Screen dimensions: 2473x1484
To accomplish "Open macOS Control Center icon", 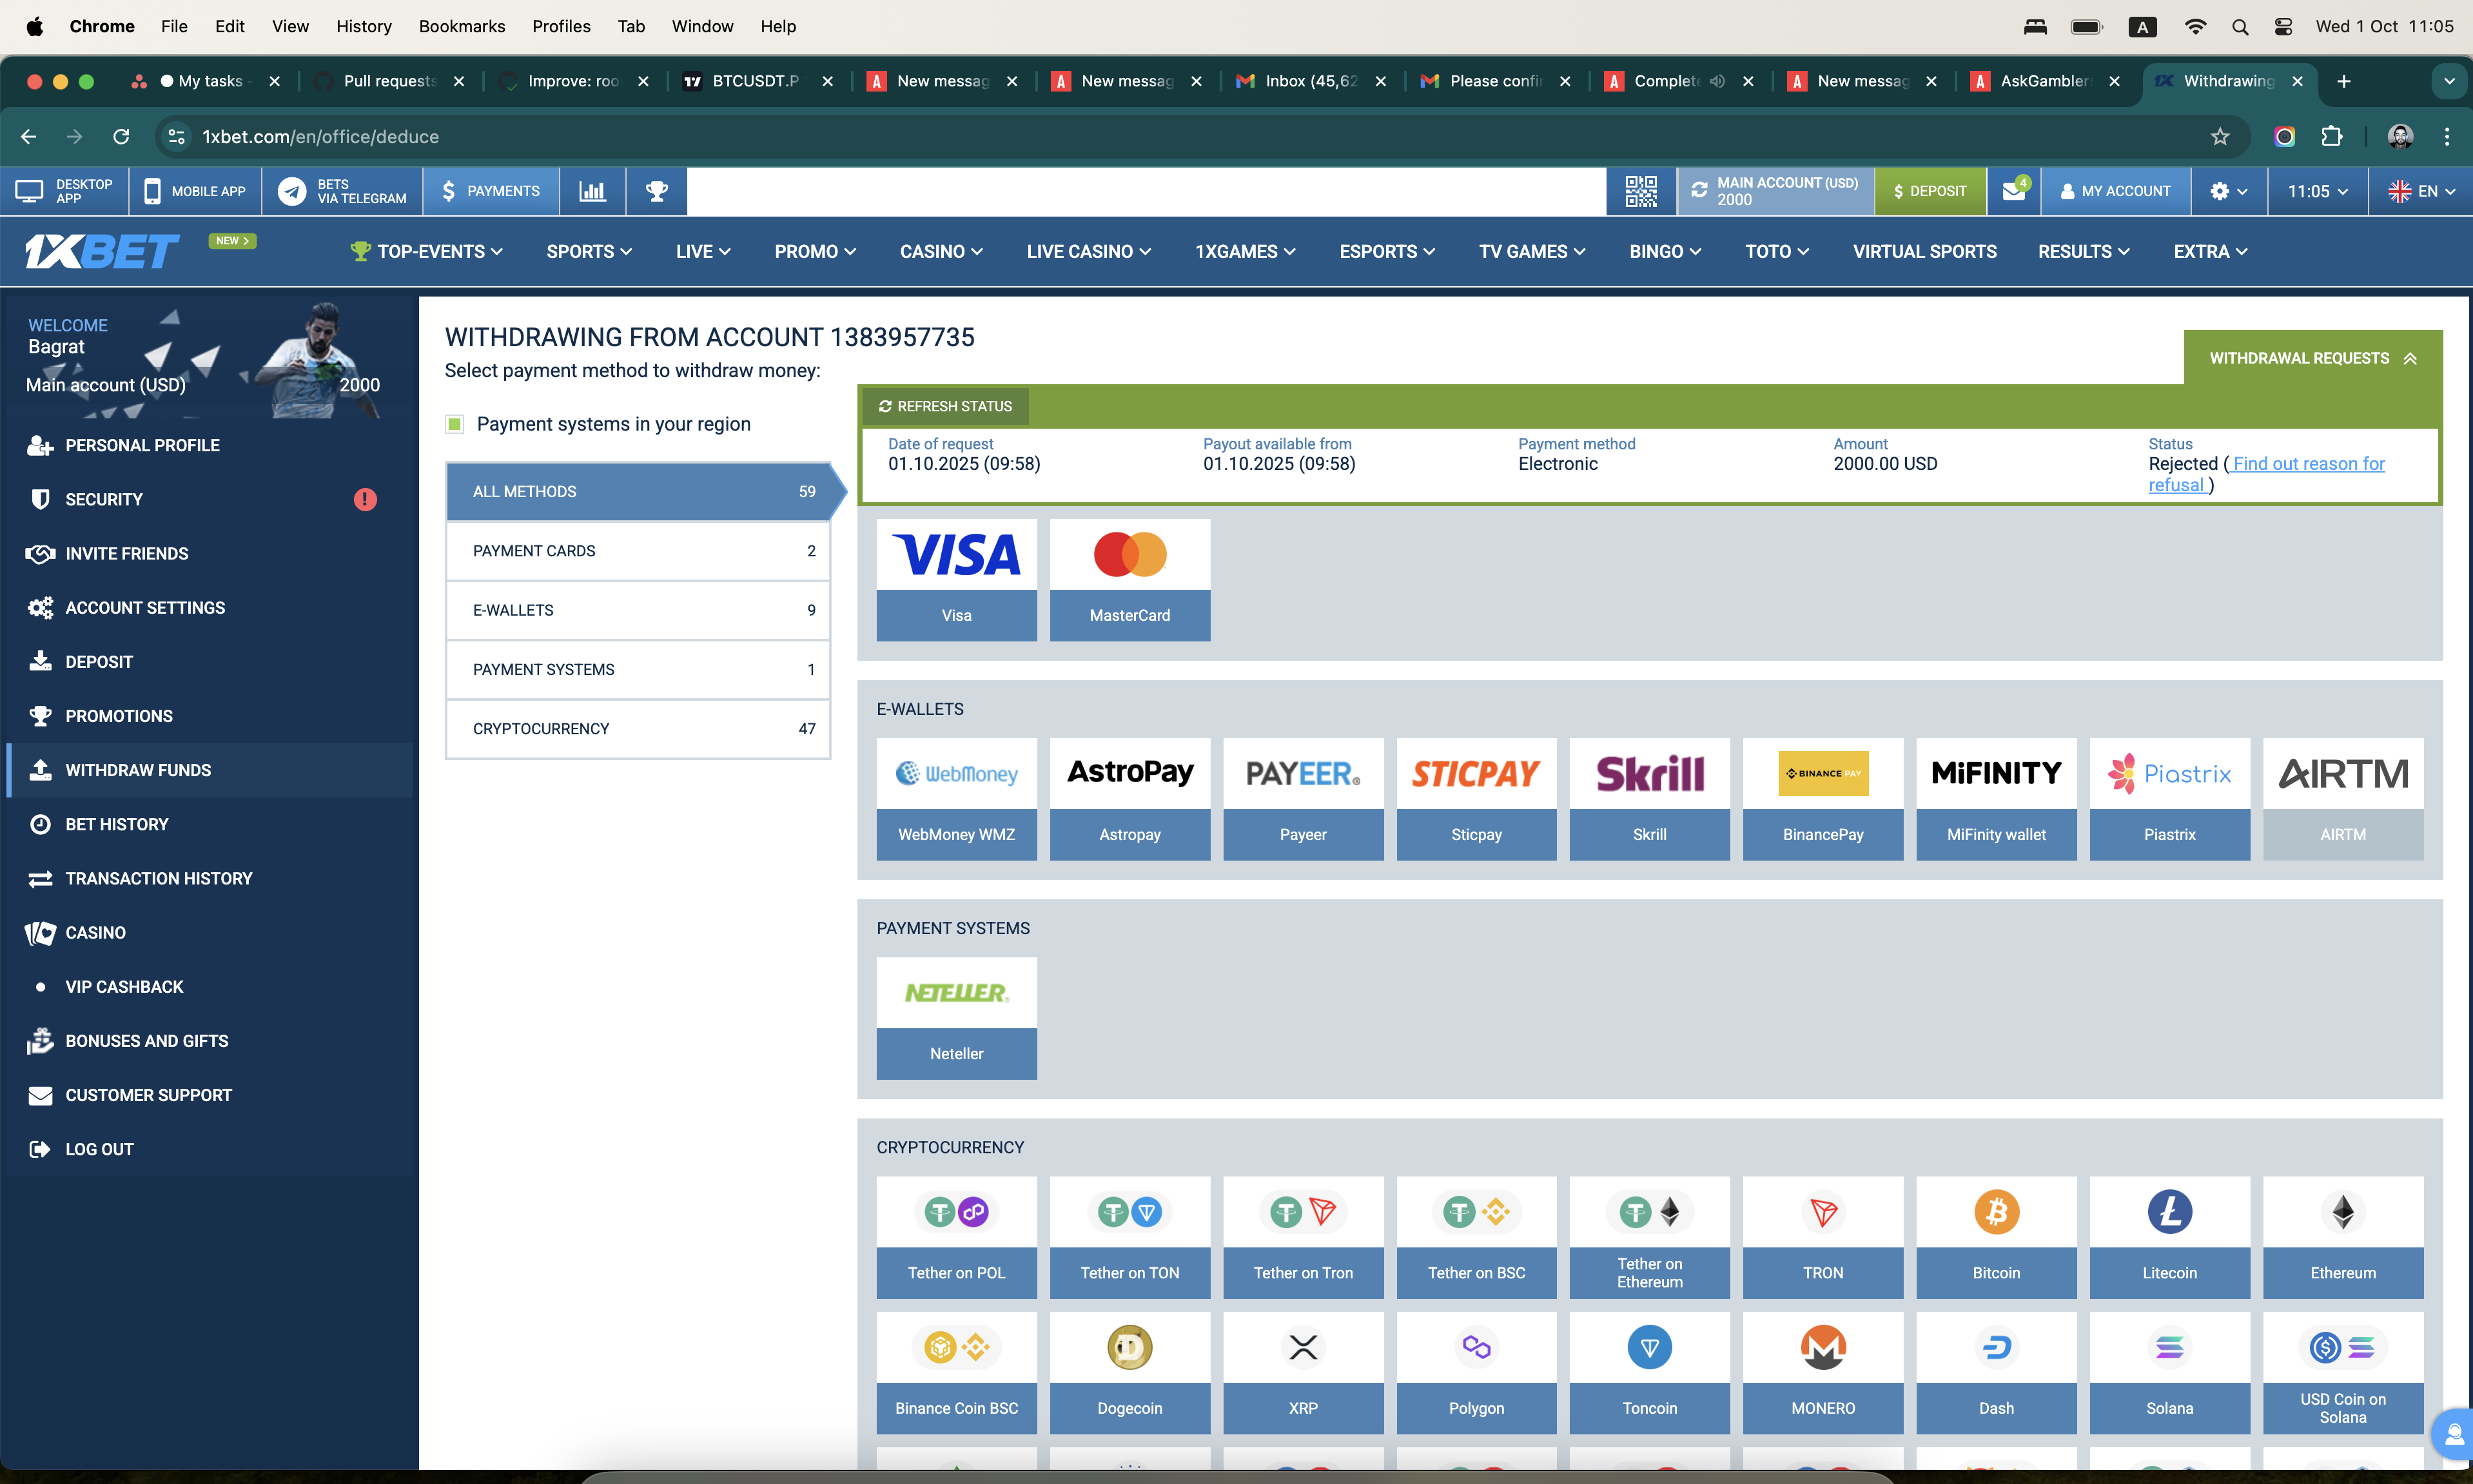I will point(2283,27).
